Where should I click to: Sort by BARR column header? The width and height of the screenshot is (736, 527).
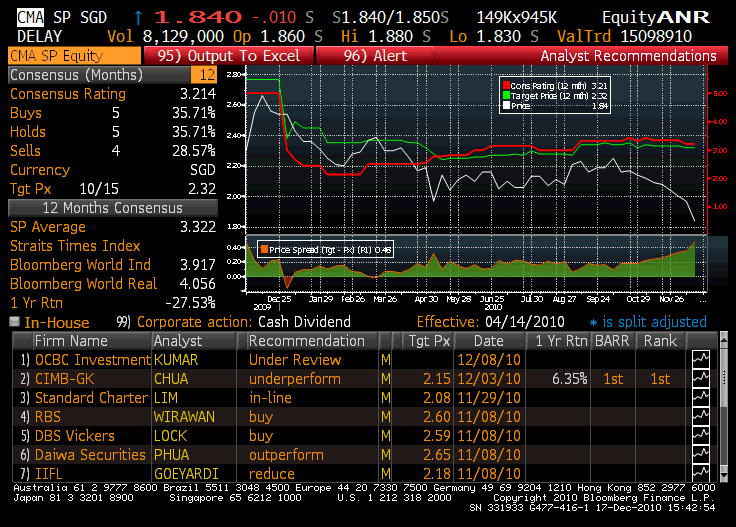pyautogui.click(x=612, y=341)
